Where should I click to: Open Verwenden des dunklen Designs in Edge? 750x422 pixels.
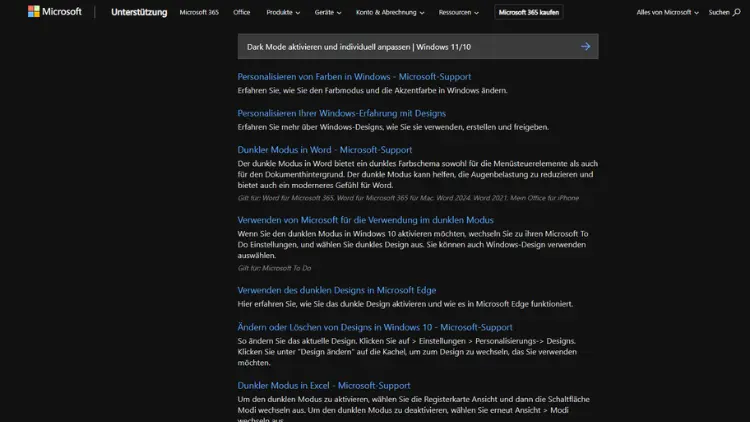point(337,290)
